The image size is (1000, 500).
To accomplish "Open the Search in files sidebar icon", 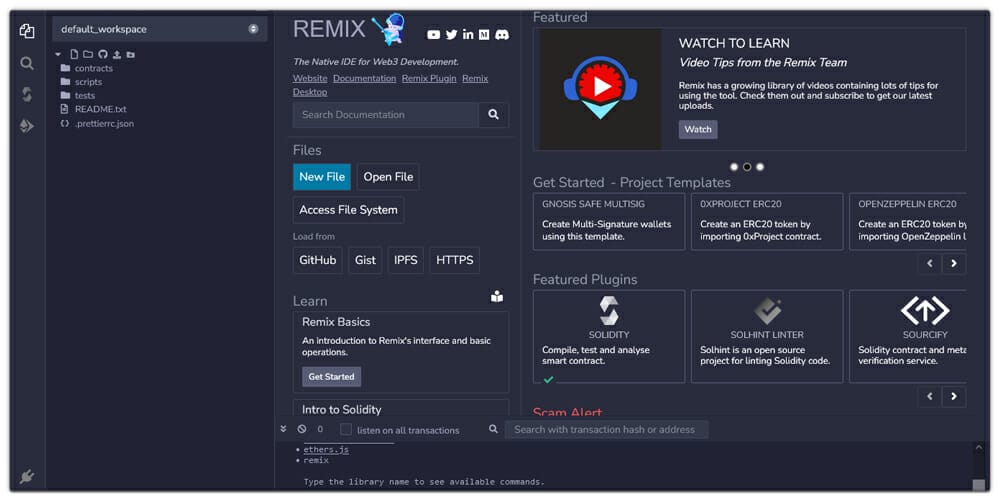I will pos(27,63).
